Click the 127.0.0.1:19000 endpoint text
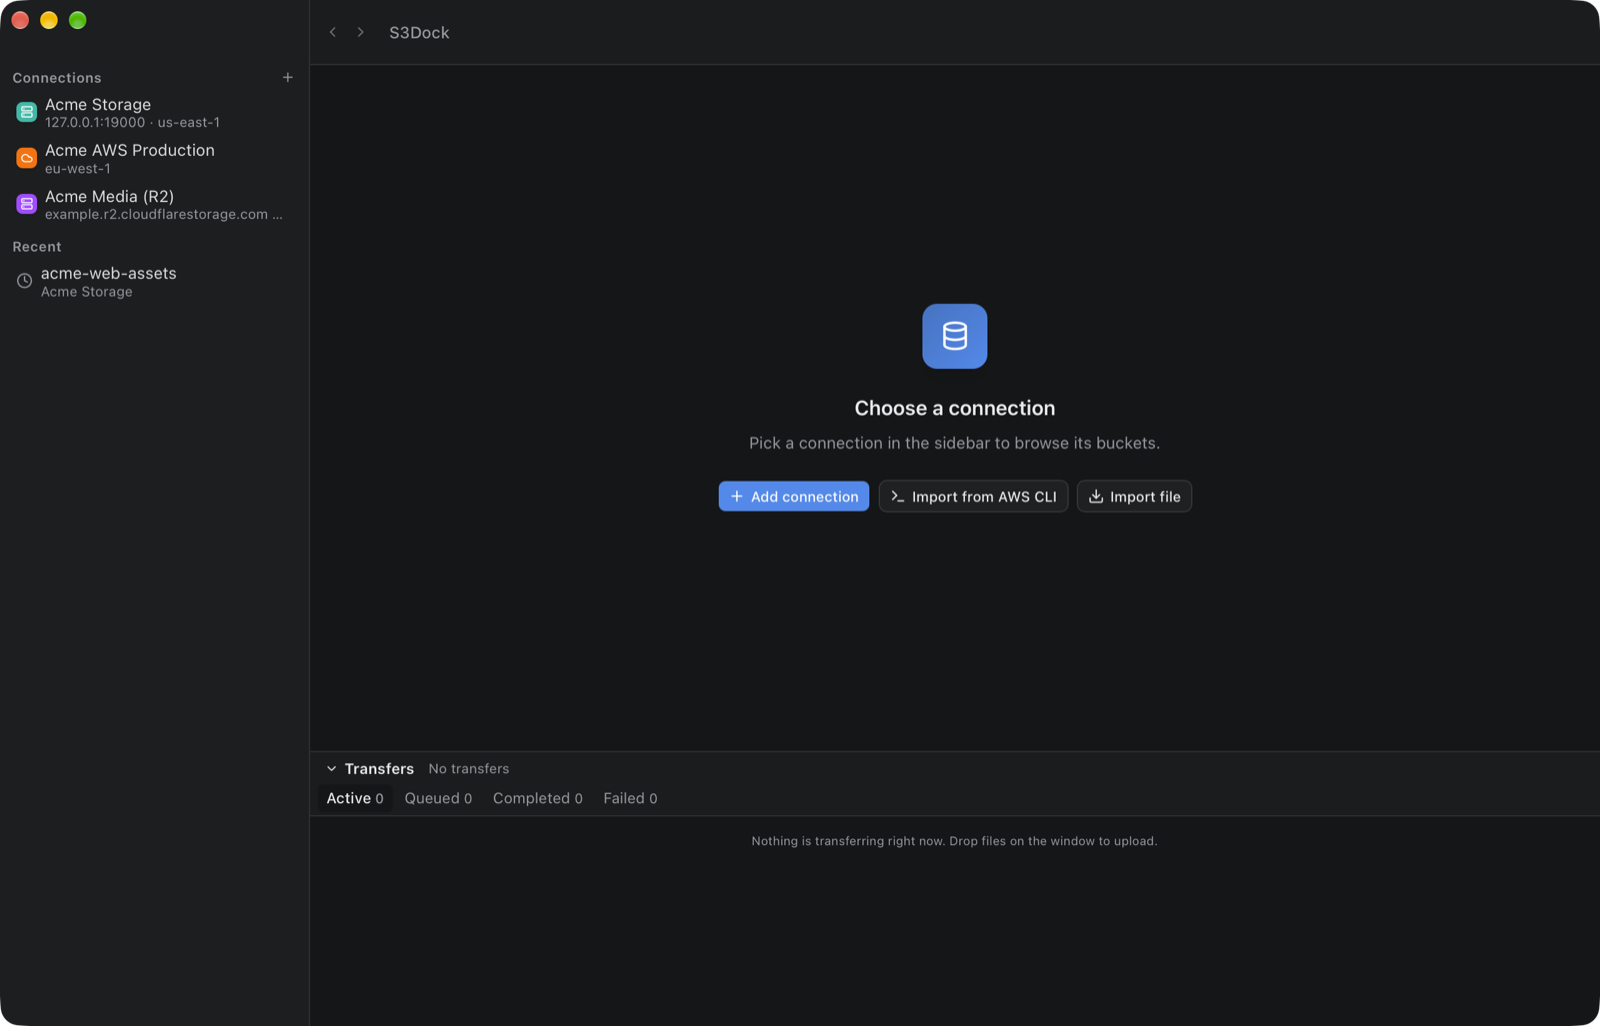The width and height of the screenshot is (1600, 1026). (x=95, y=122)
